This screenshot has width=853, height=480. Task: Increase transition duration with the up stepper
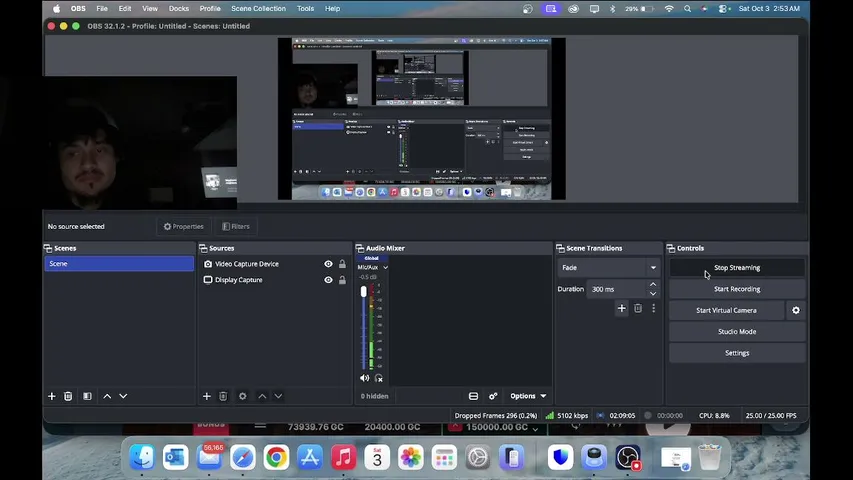coord(653,285)
